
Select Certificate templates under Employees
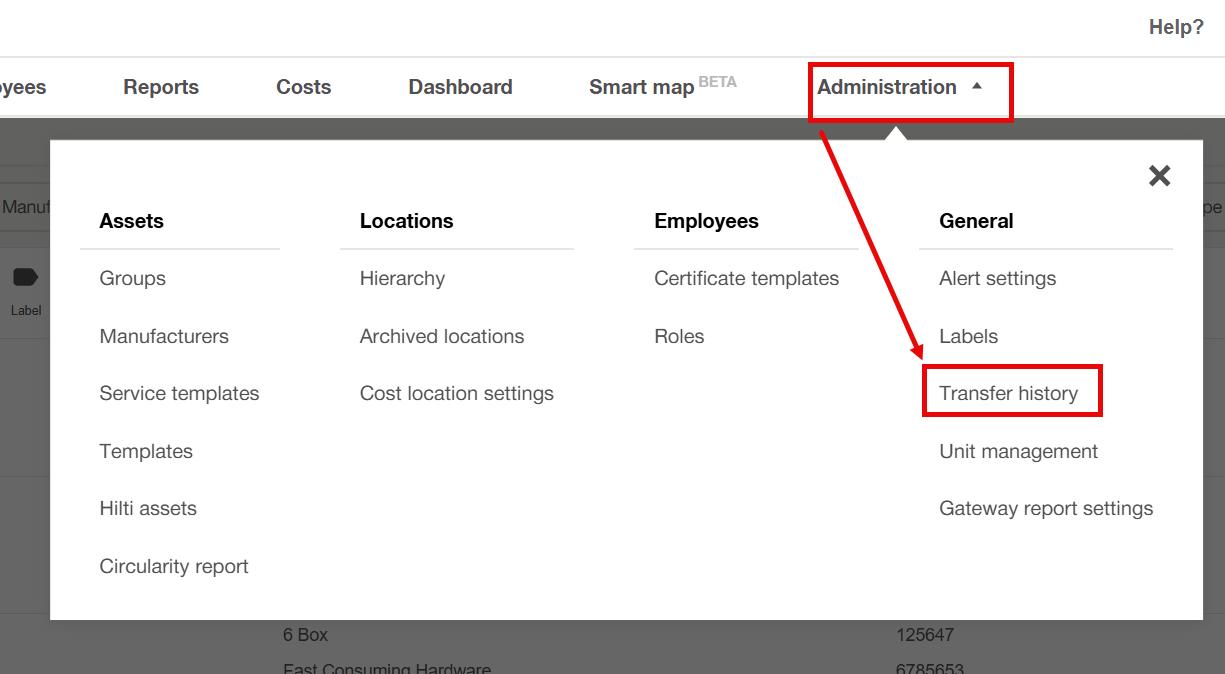746,279
